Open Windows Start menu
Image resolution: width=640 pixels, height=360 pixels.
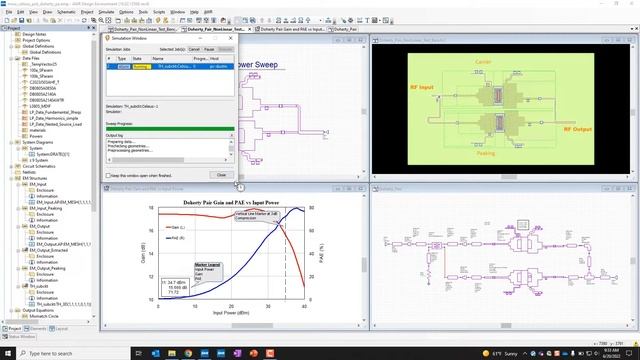8,353
